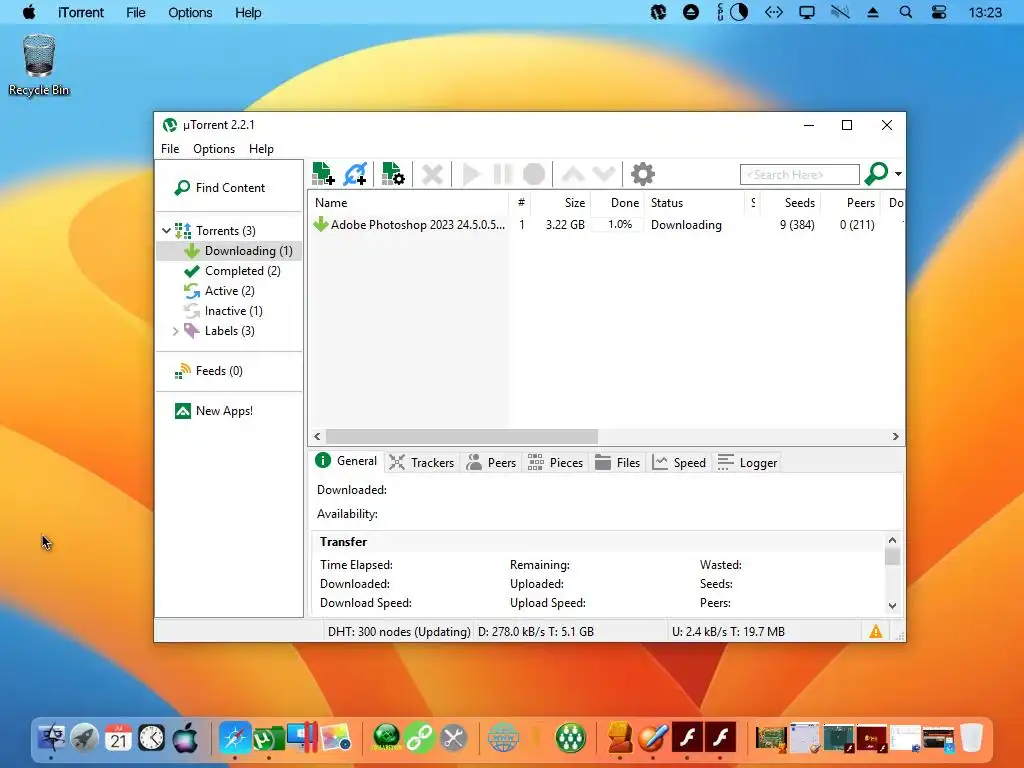Switch to the Peers tab
This screenshot has width=1024, height=768.
(x=492, y=462)
